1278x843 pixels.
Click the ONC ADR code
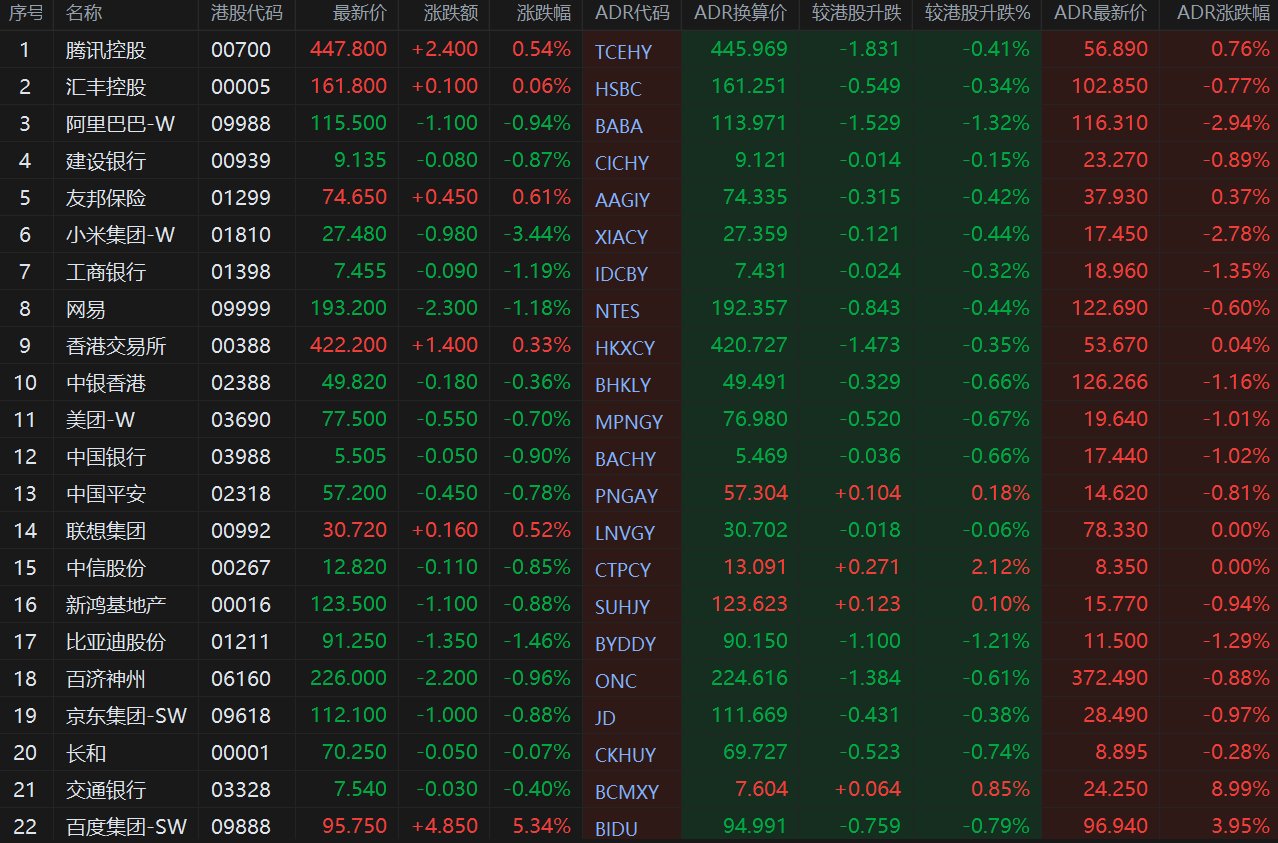(x=616, y=681)
